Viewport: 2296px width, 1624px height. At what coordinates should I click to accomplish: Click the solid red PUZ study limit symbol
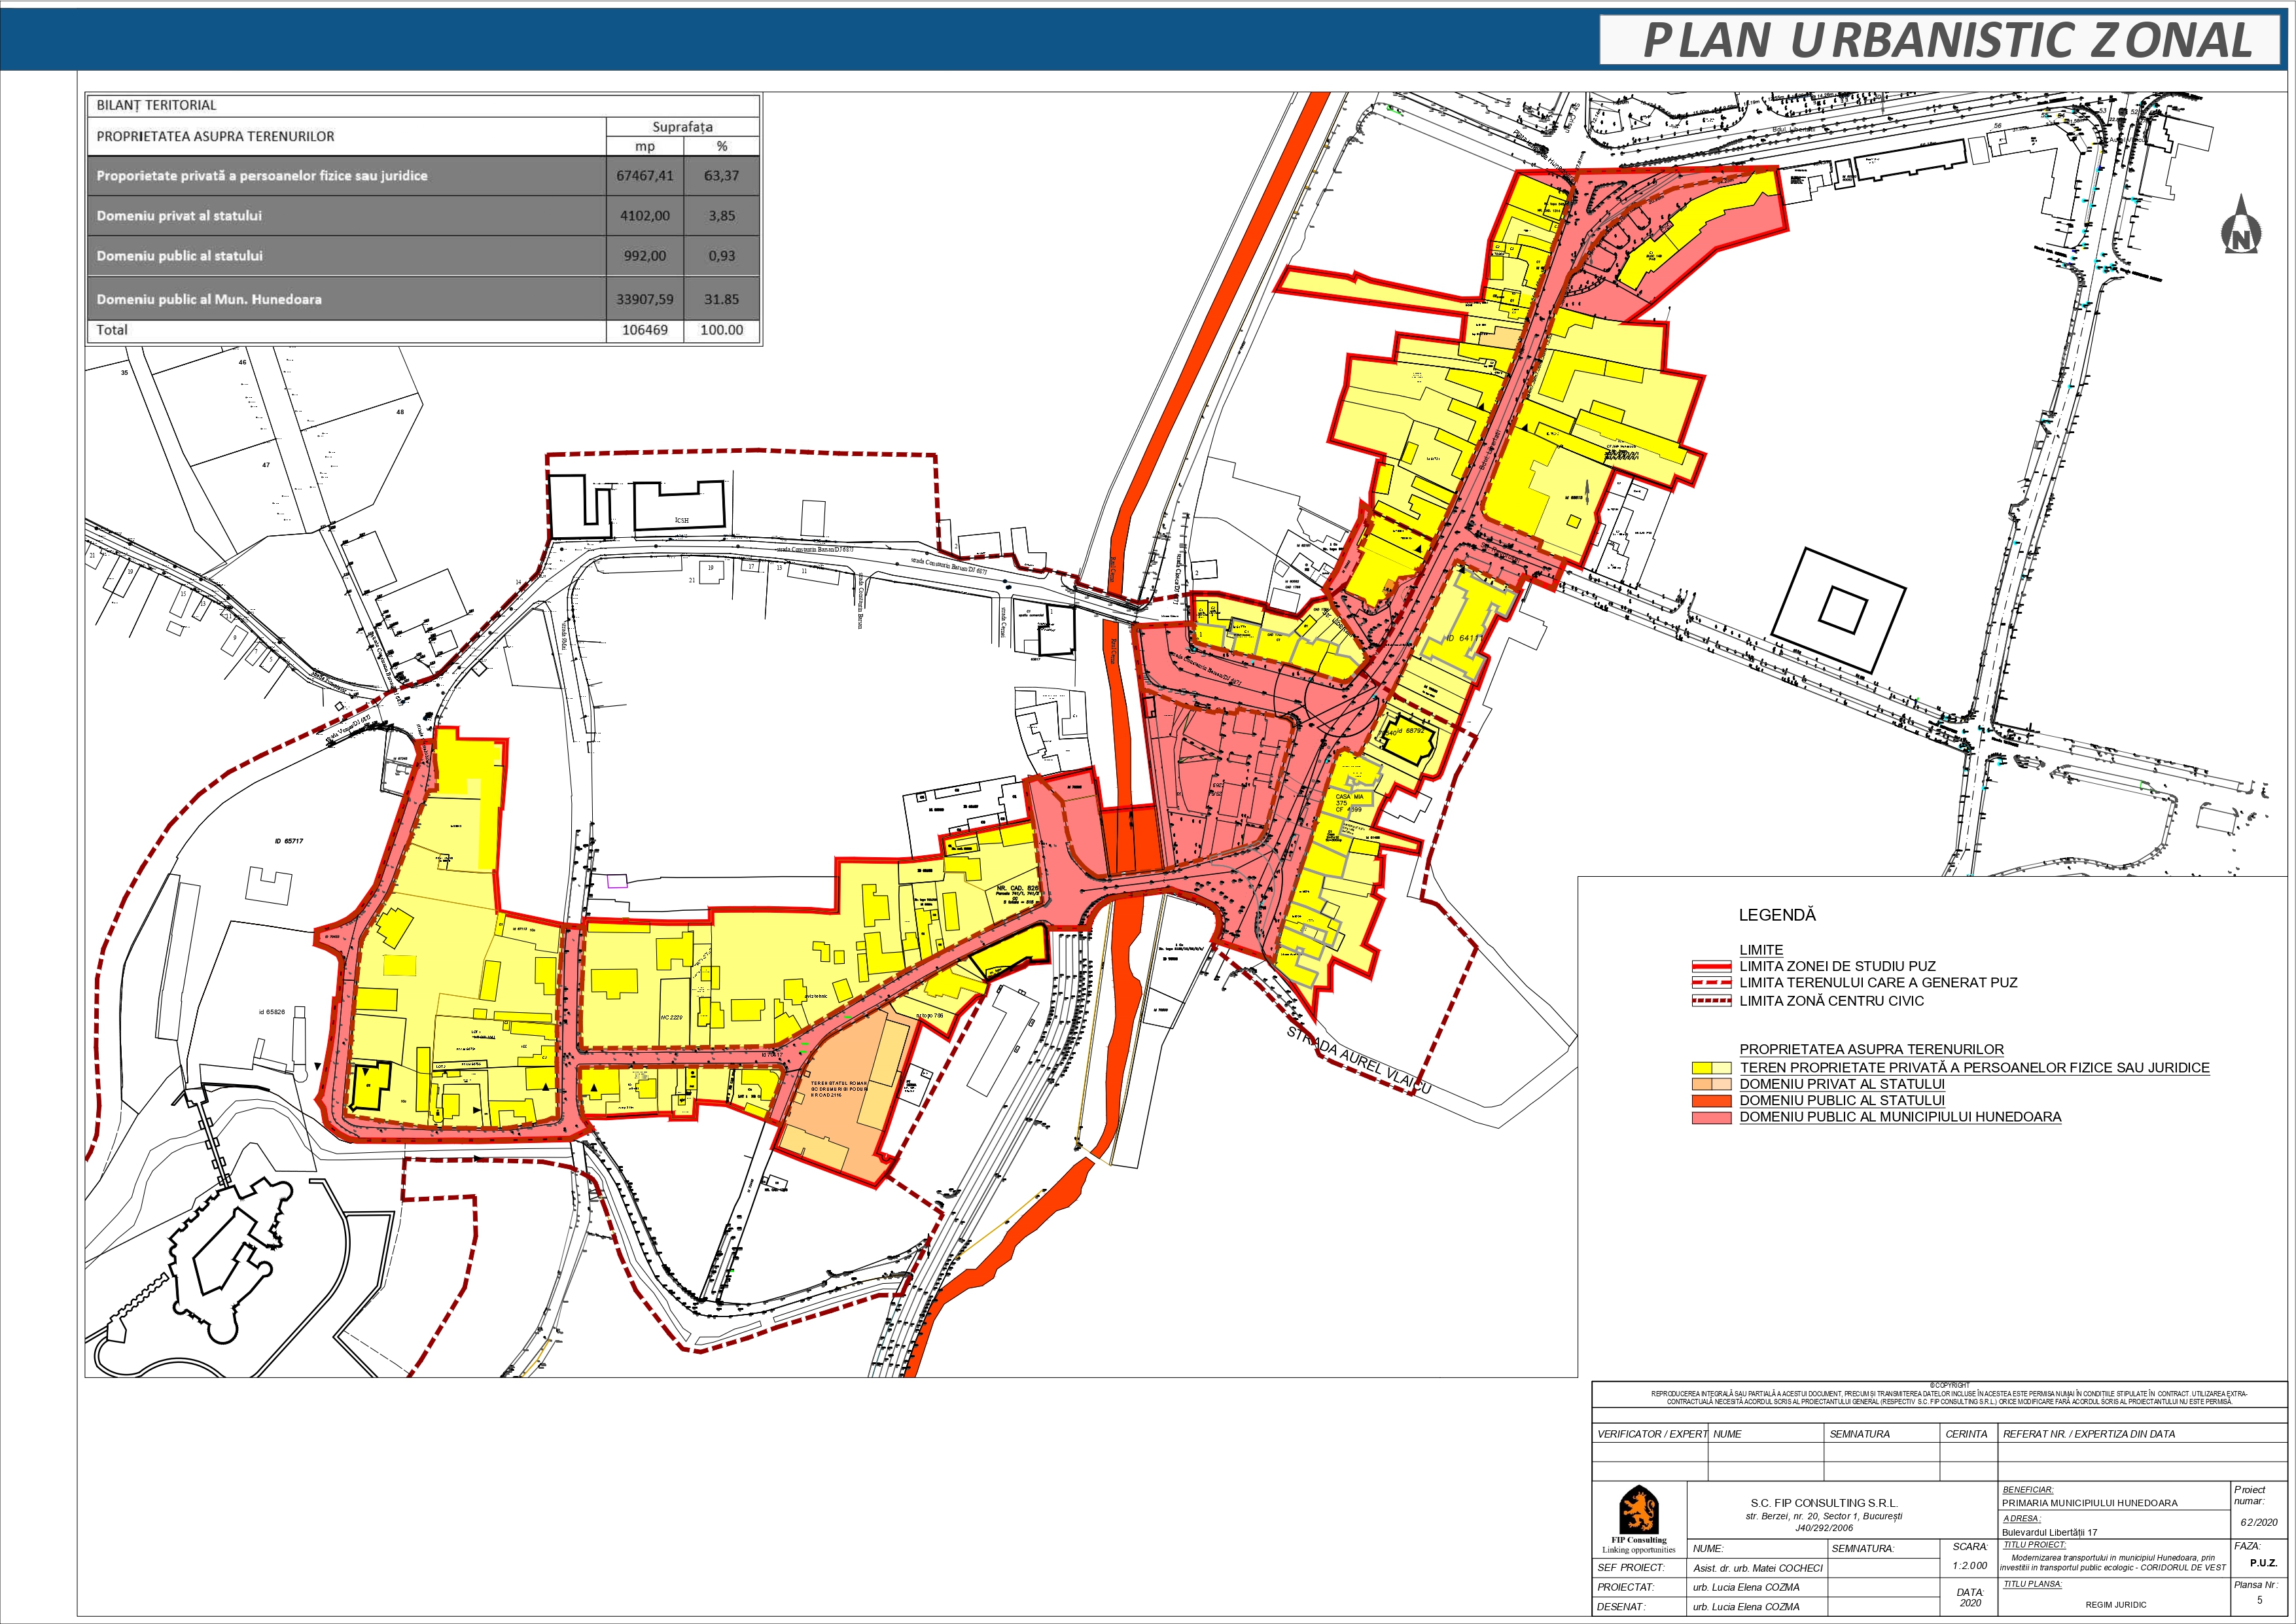coord(1711,967)
